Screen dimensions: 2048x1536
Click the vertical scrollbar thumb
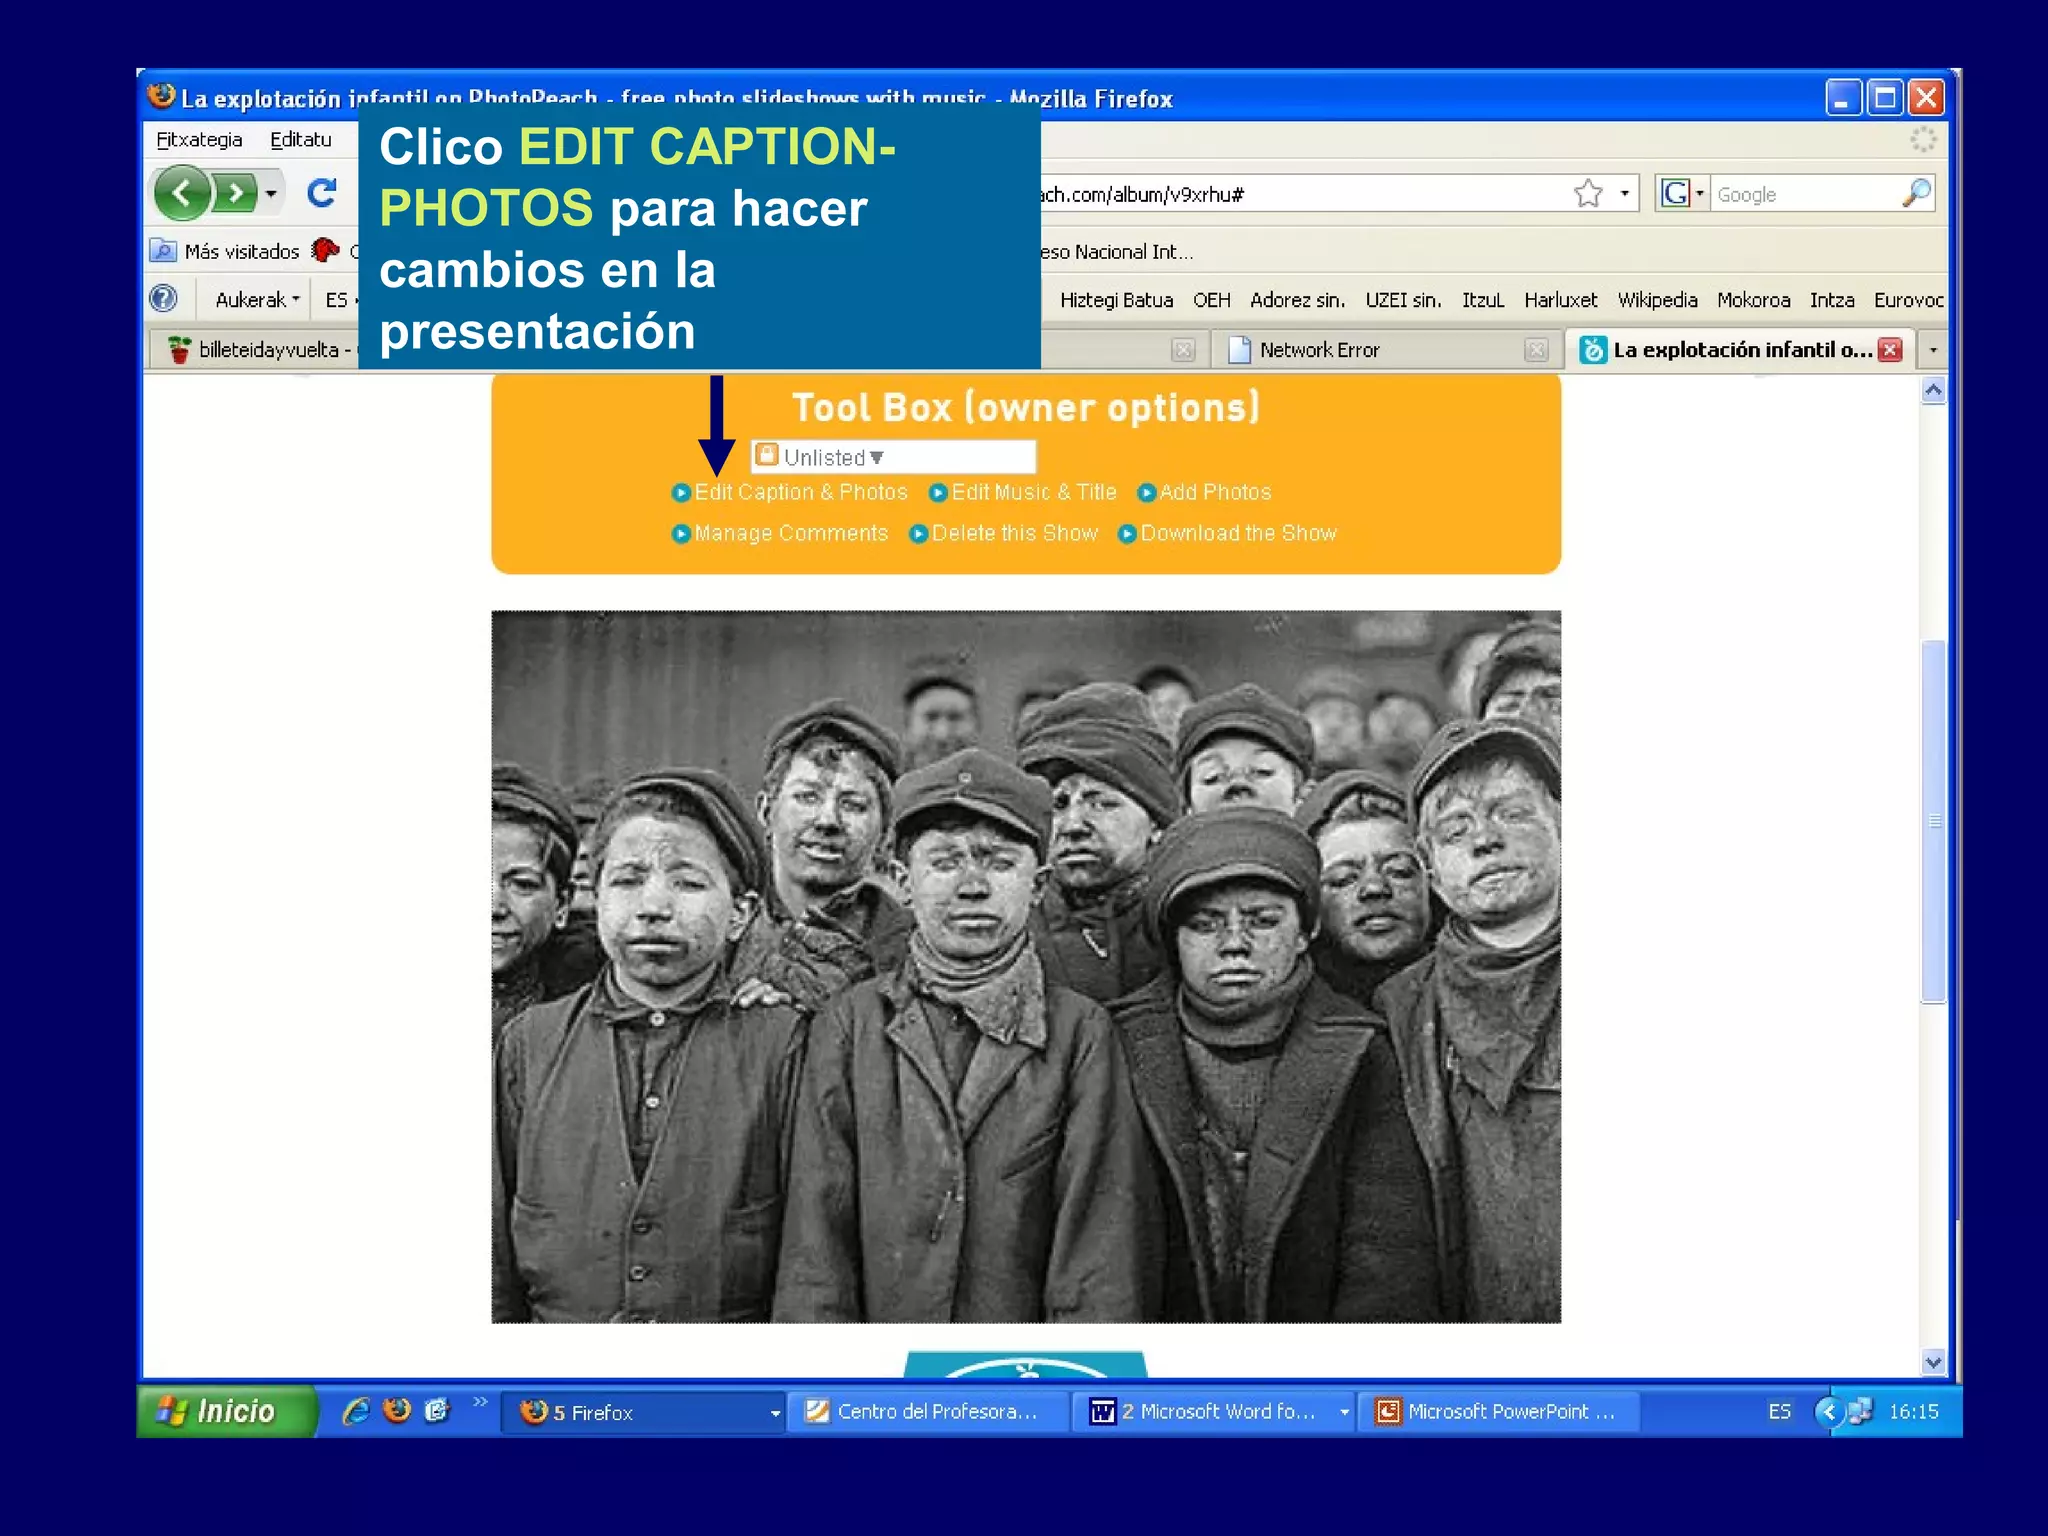point(1934,820)
